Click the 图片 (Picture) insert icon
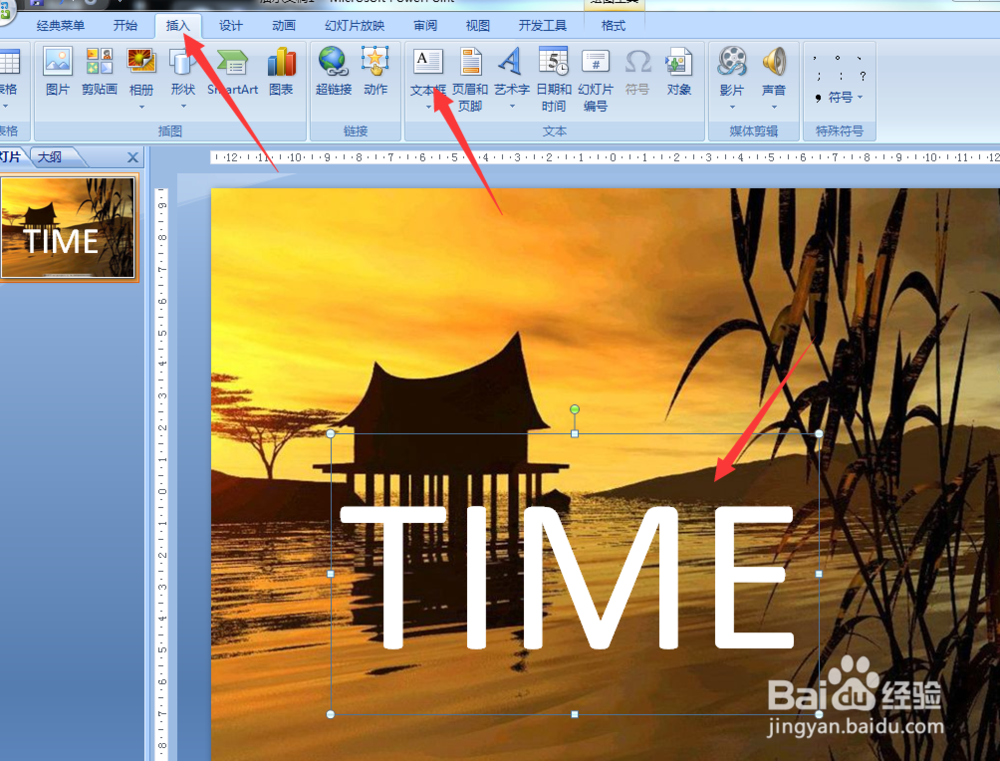The width and height of the screenshot is (1000, 761). tap(57, 61)
